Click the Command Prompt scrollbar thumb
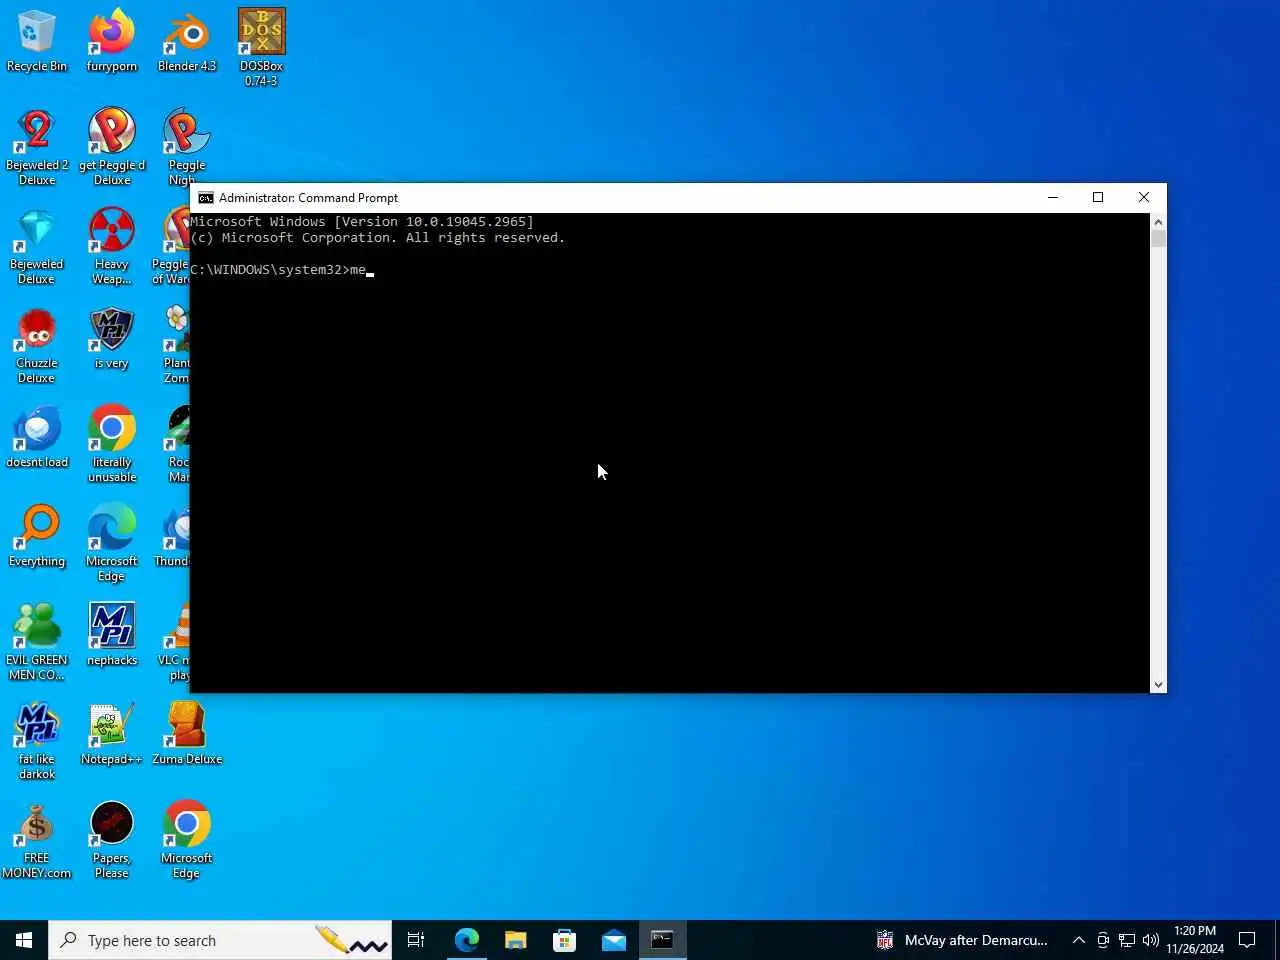This screenshot has width=1280, height=960. [x=1158, y=238]
